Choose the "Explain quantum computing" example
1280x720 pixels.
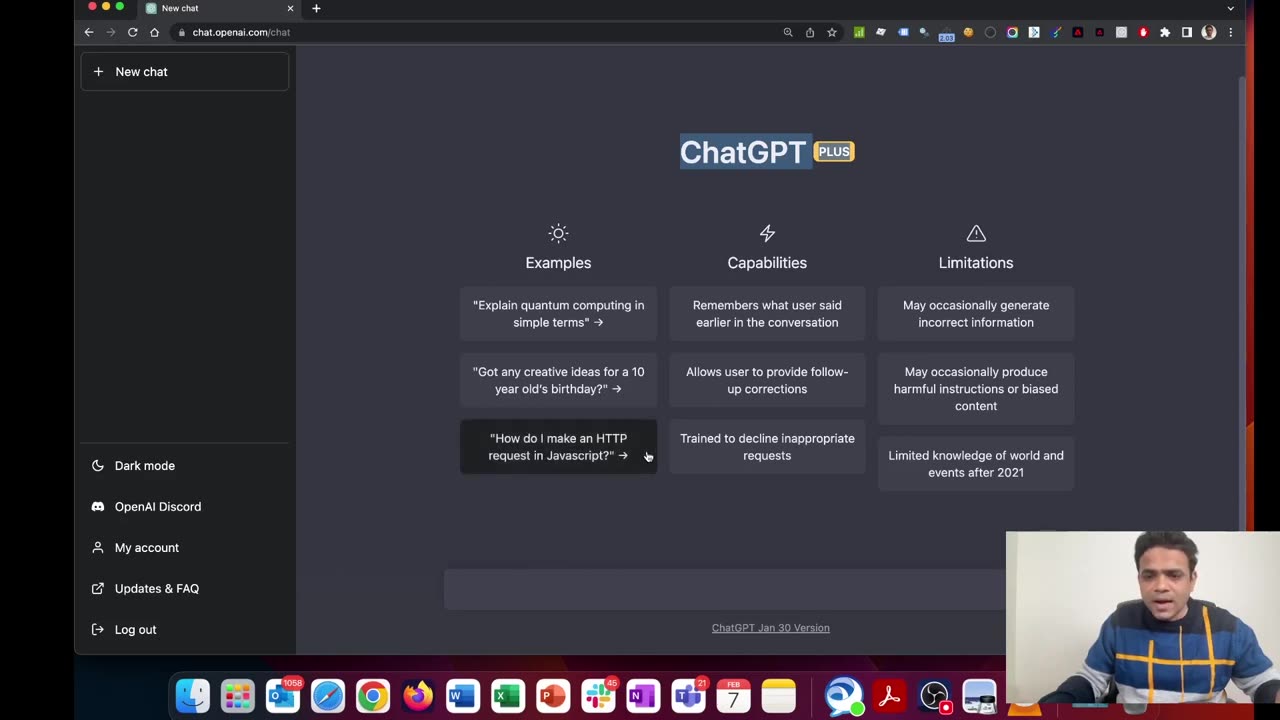(x=558, y=314)
